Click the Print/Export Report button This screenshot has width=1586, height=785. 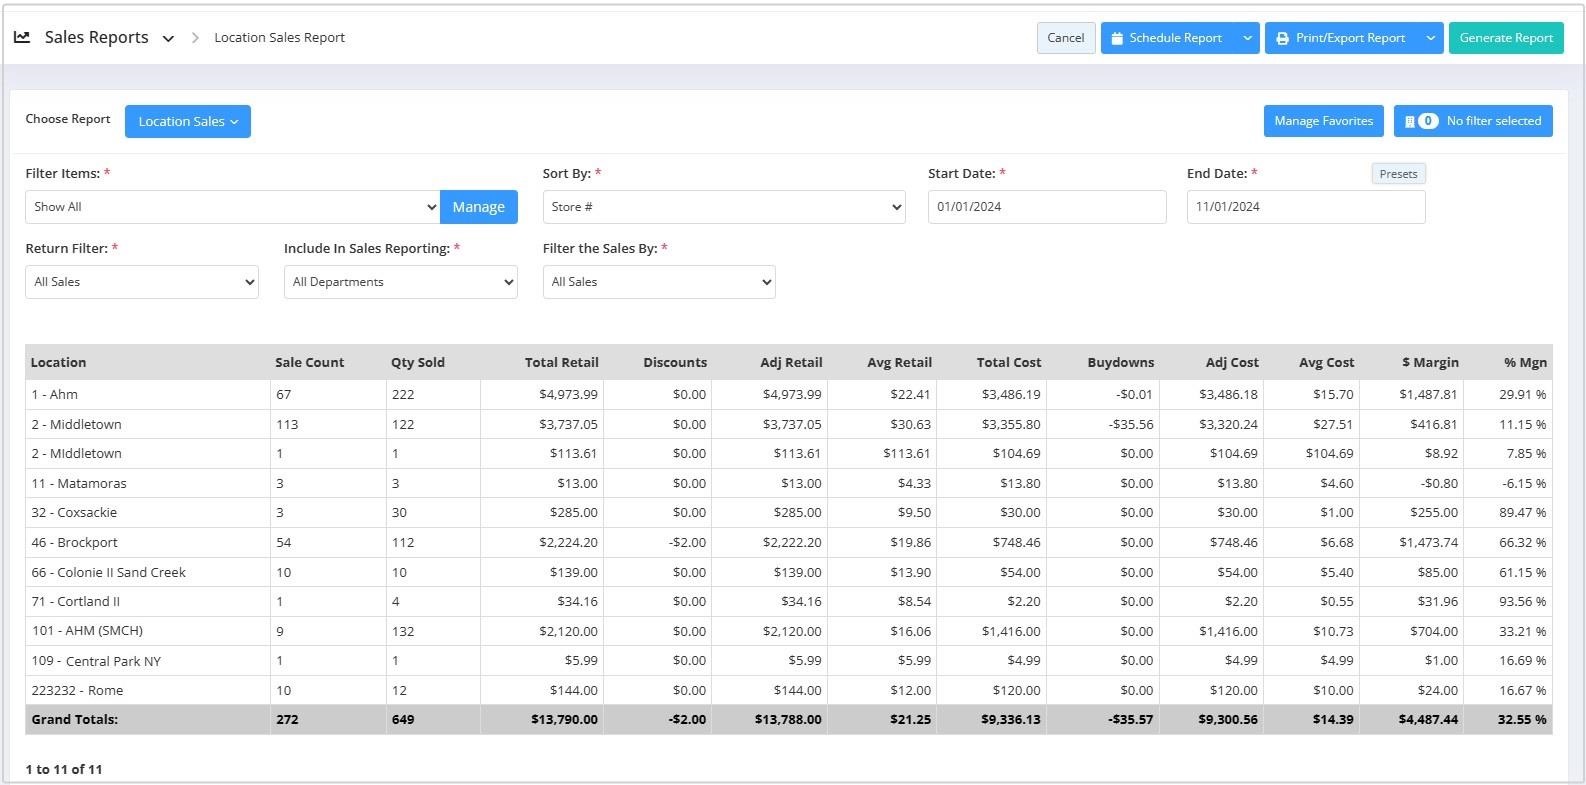[1342, 38]
